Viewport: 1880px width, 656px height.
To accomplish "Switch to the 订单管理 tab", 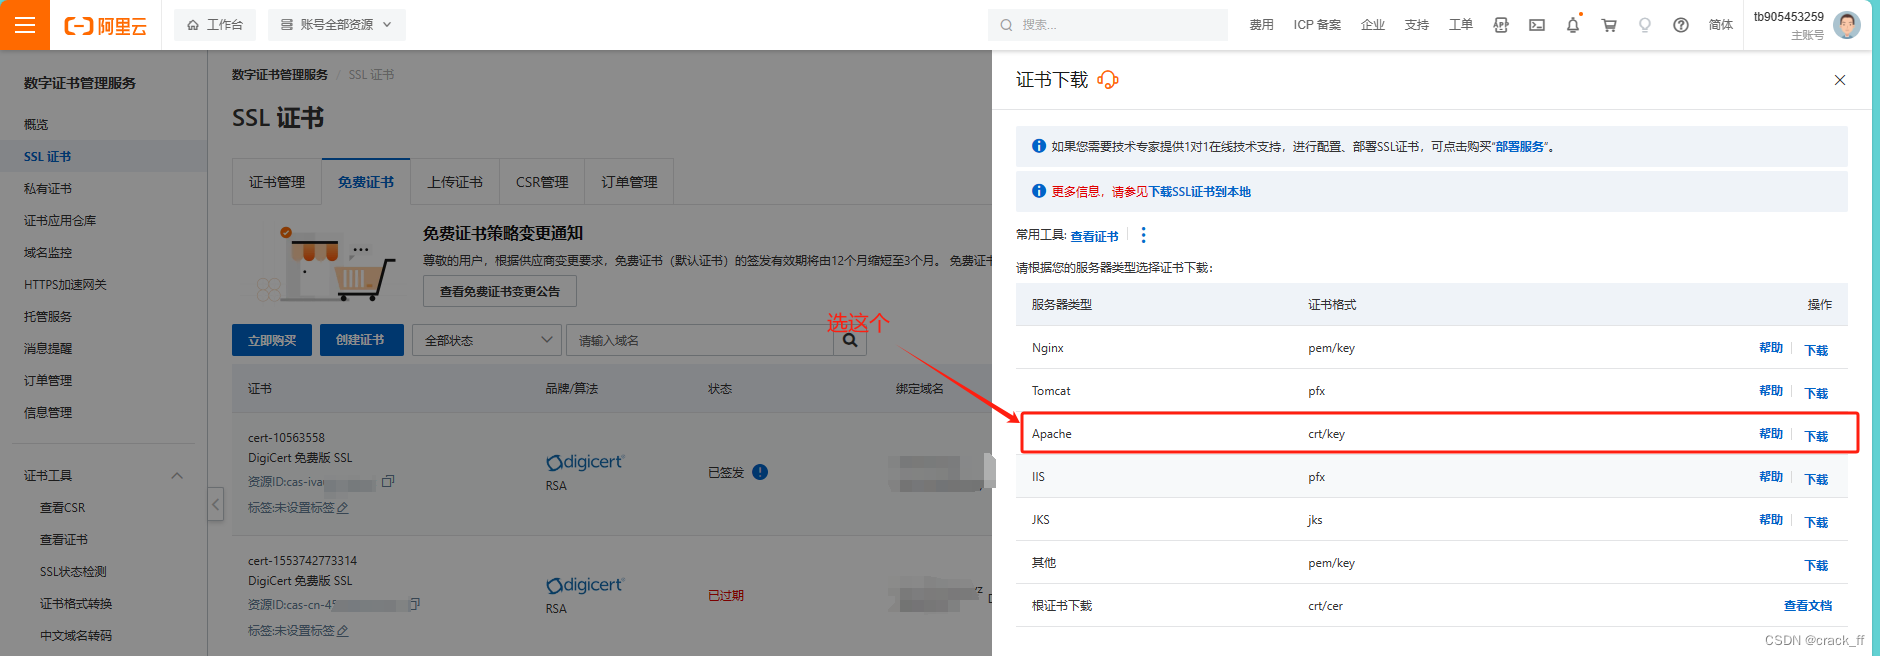I will 629,182.
